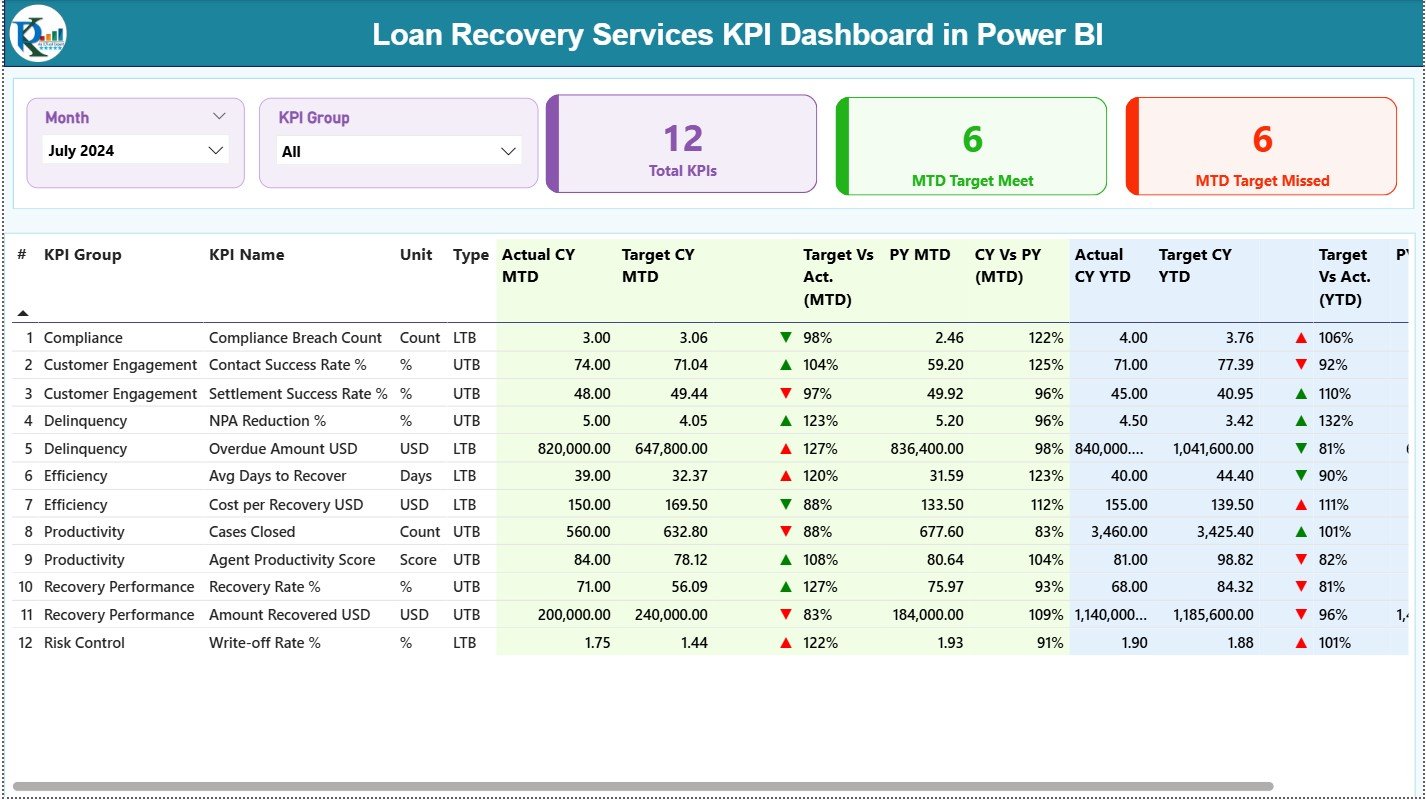1426x800 pixels.
Task: Click the Total KPIs card
Action: [681, 145]
